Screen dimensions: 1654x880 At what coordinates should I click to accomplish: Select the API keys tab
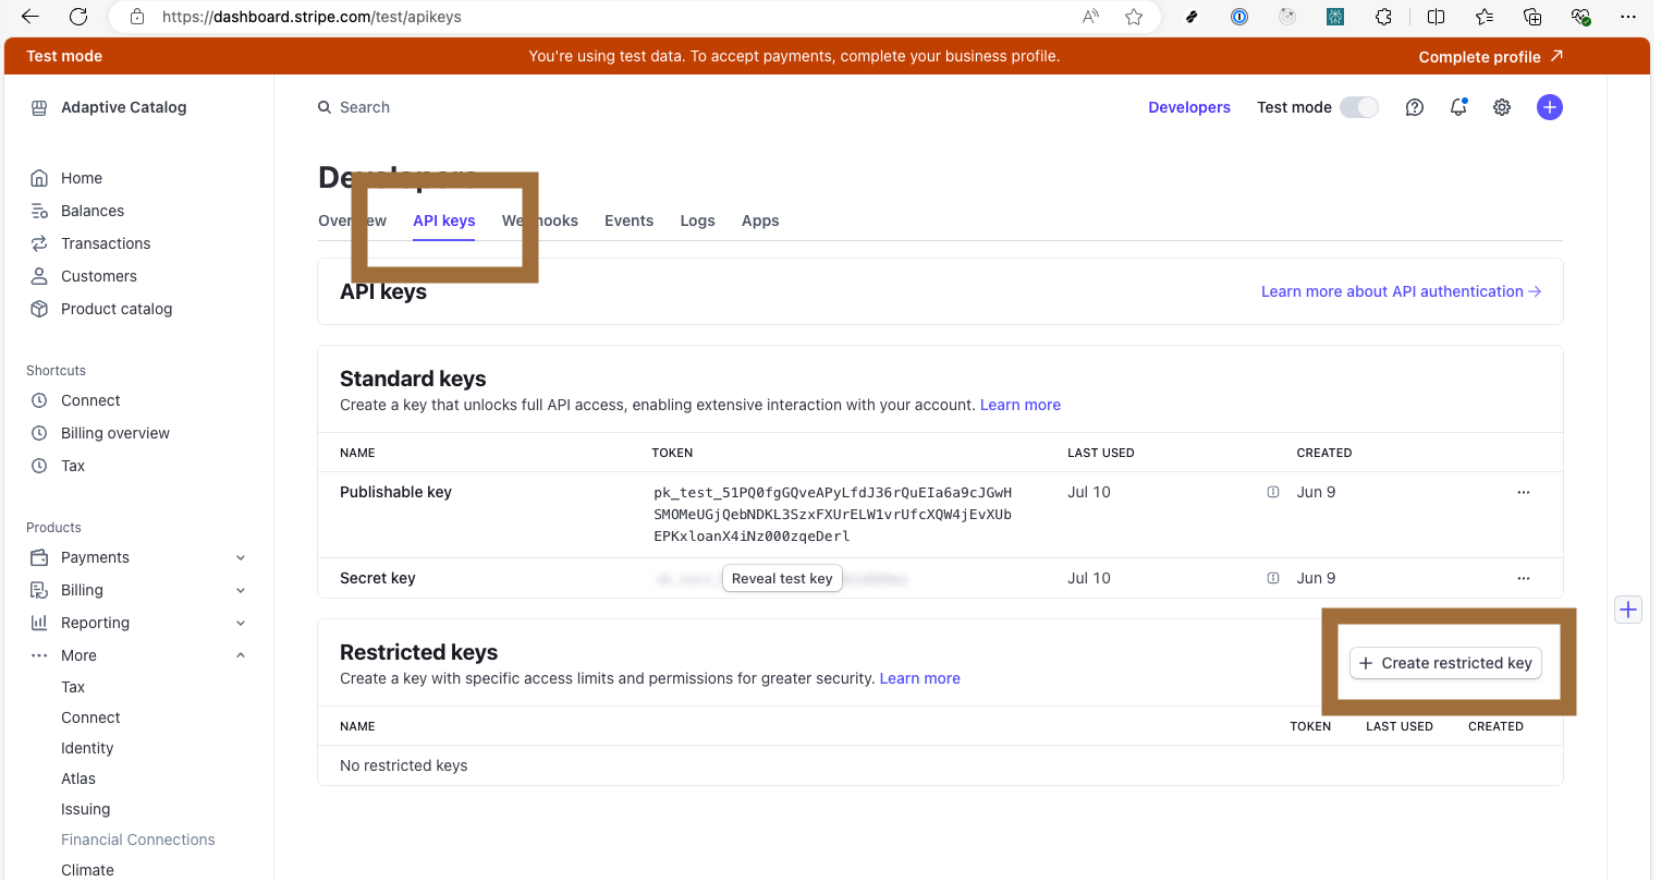[444, 221]
